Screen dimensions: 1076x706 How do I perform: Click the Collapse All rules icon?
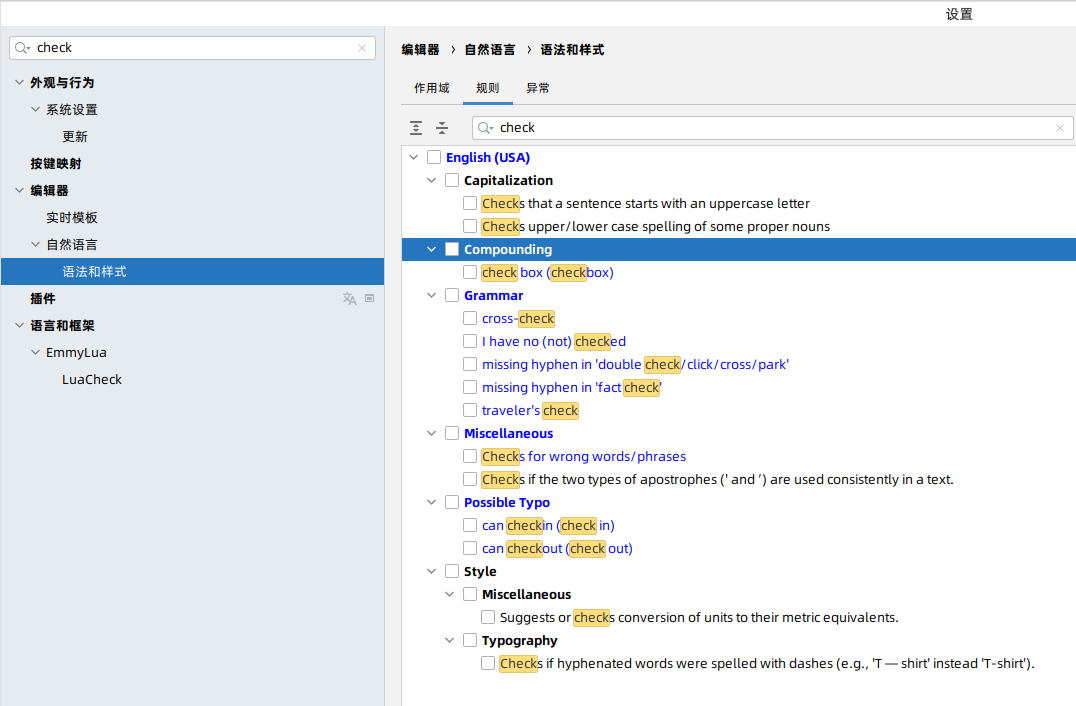[x=442, y=128]
